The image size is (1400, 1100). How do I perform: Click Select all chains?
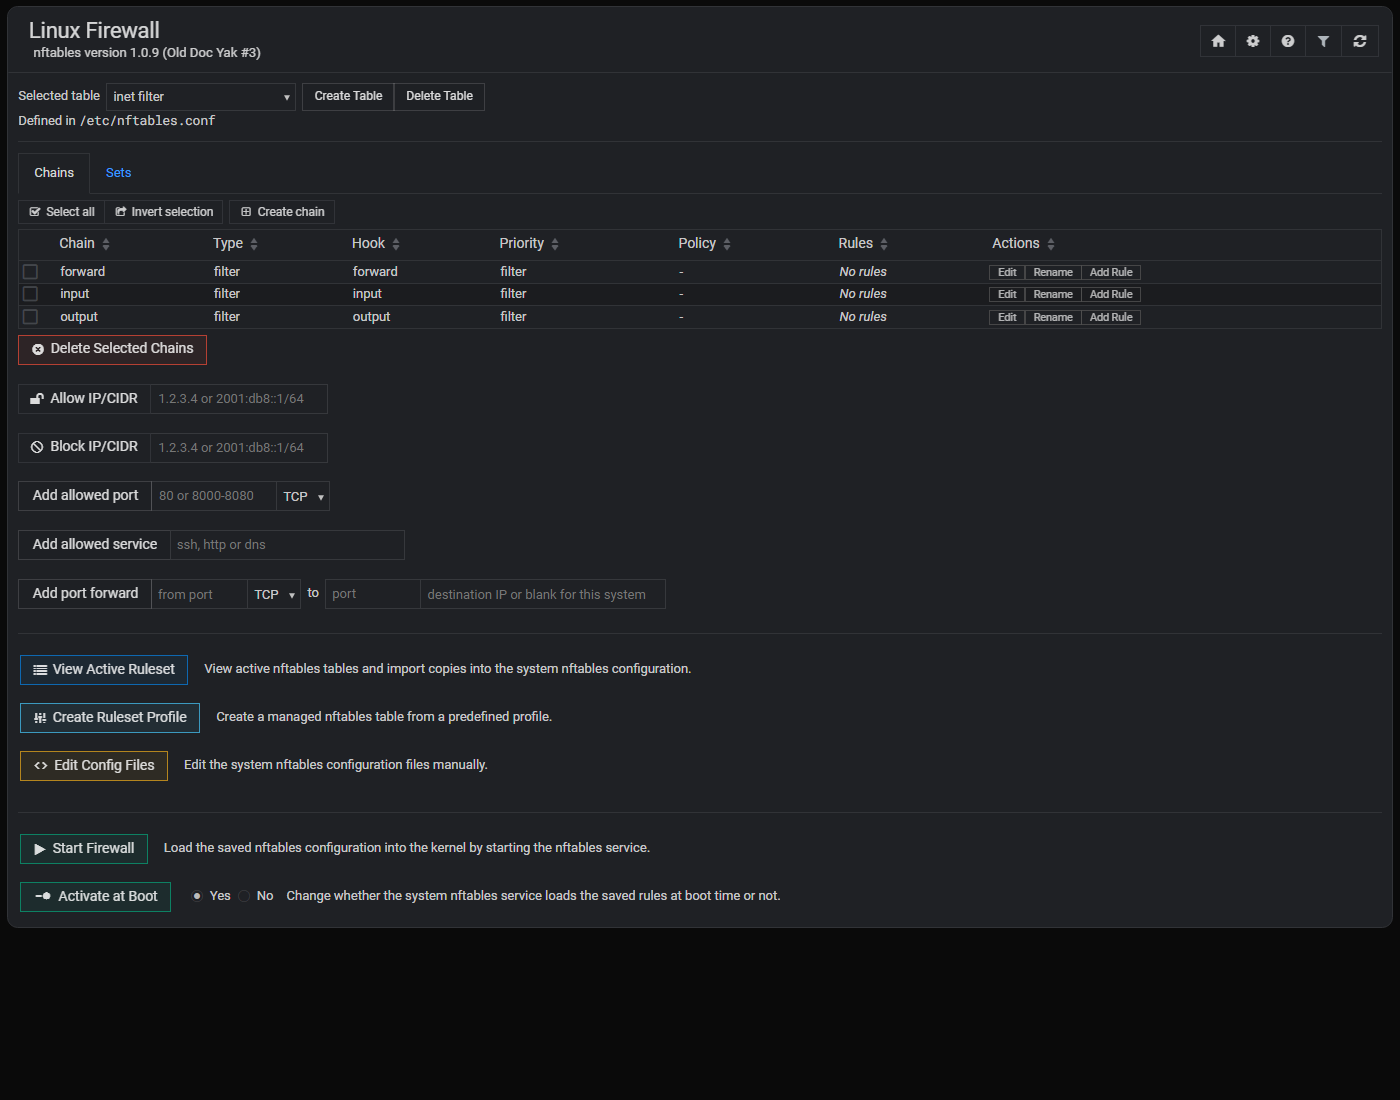point(62,212)
